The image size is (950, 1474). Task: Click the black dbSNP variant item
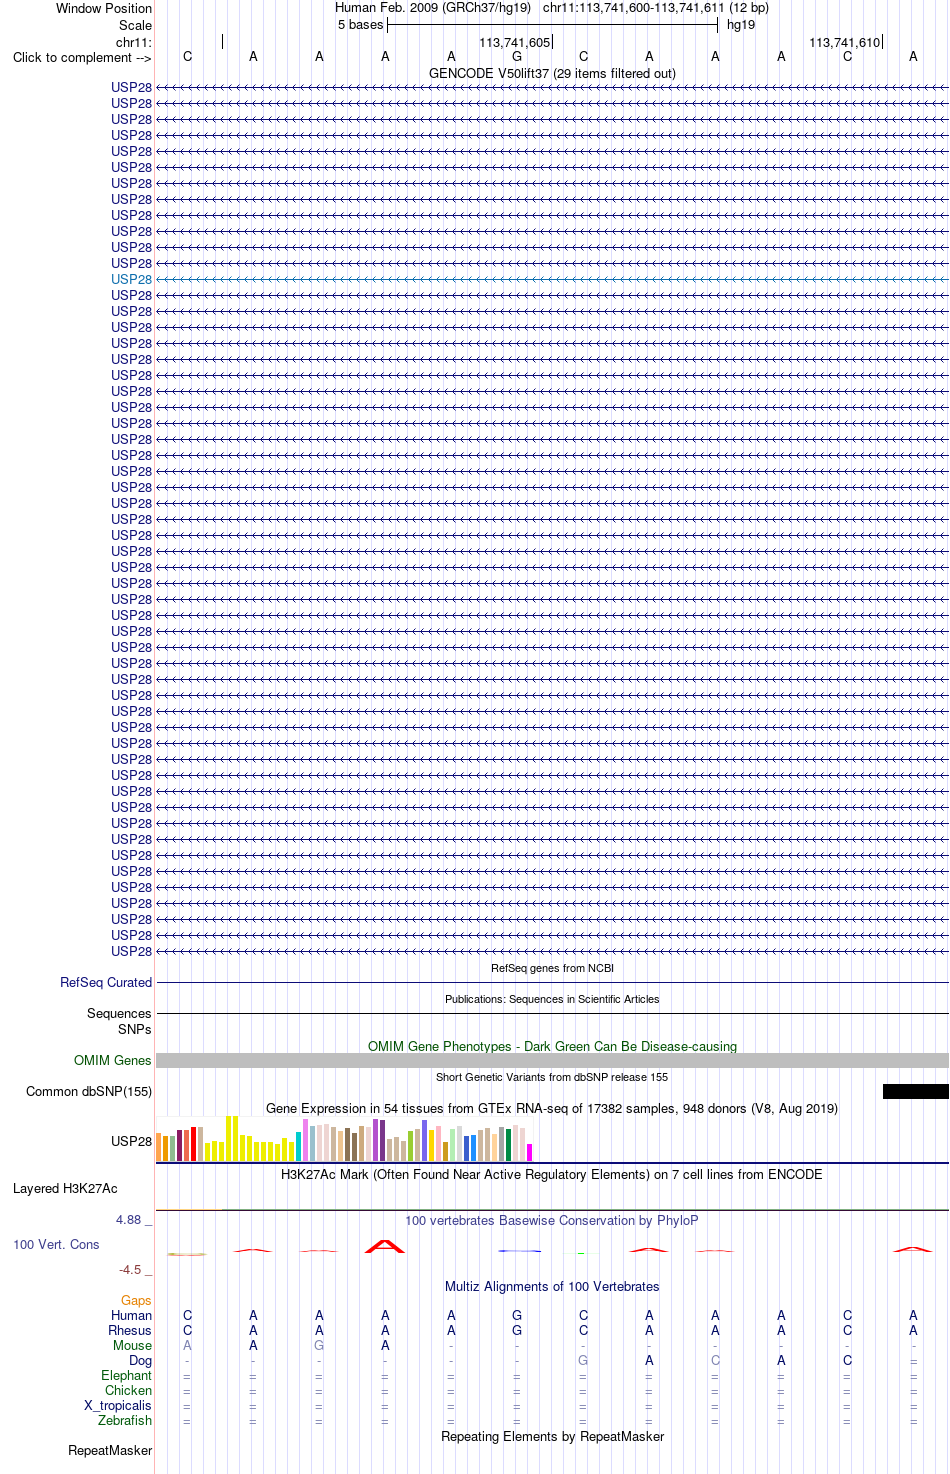pyautogui.click(x=916, y=1091)
